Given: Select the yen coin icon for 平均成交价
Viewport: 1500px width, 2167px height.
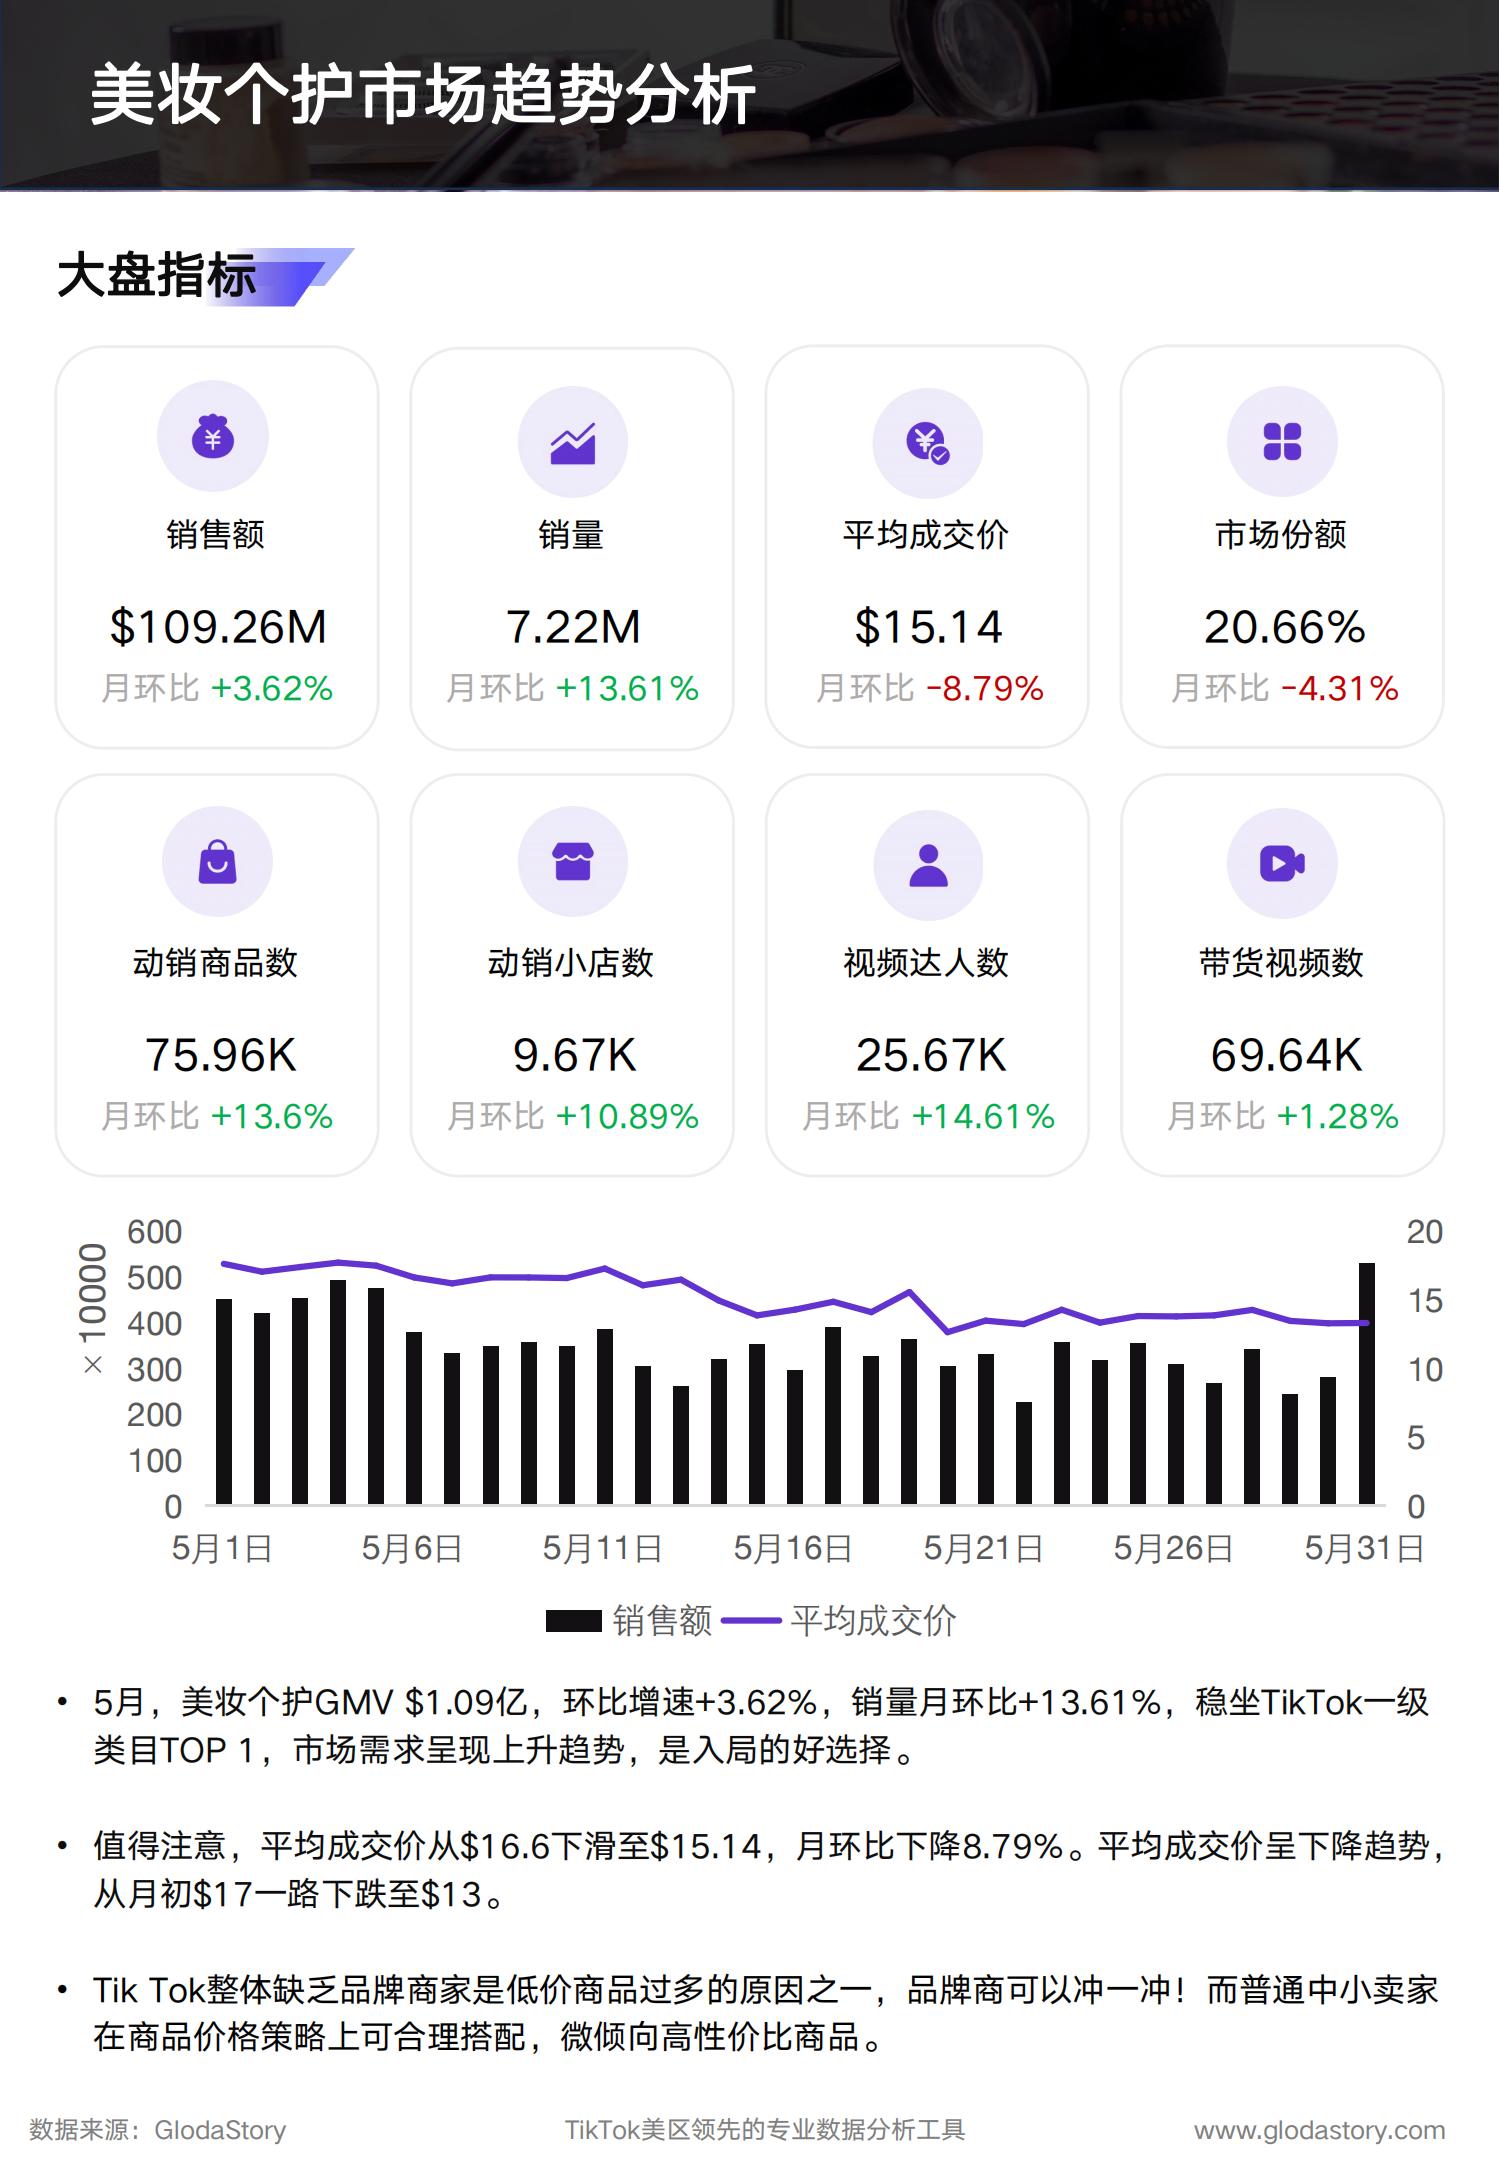Looking at the screenshot, I should point(928,442).
